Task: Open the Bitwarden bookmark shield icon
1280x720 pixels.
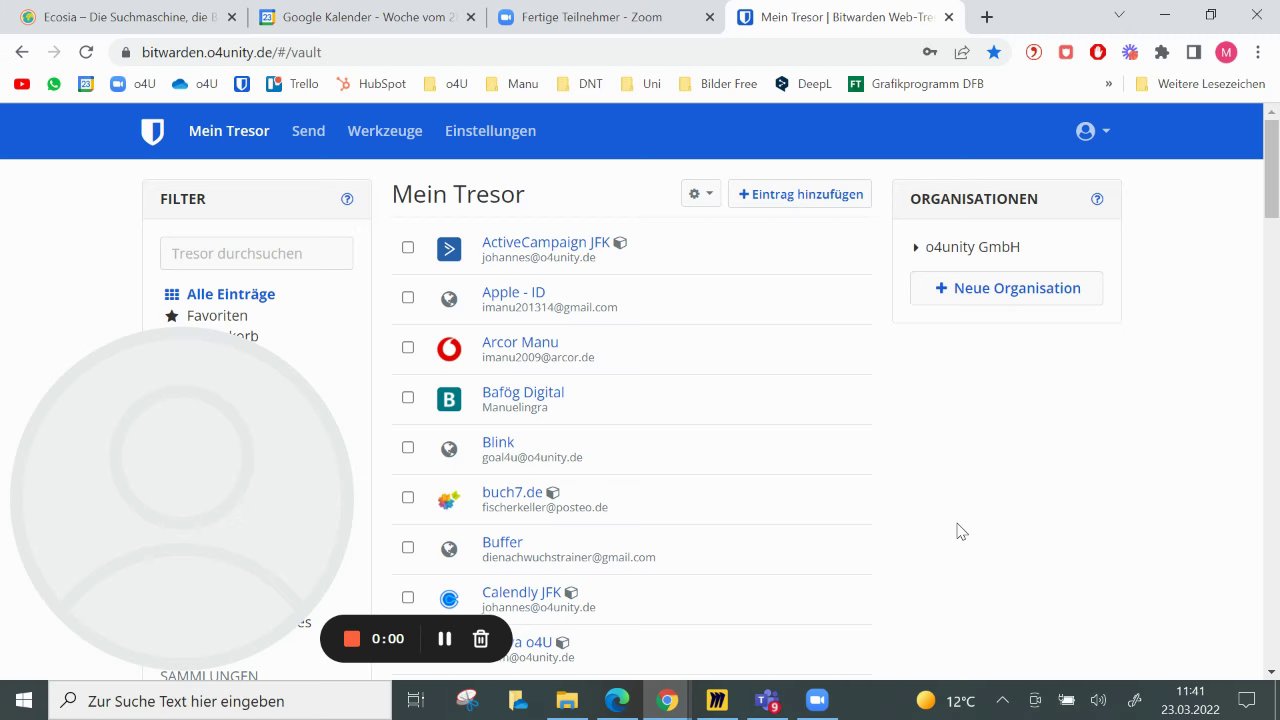Action: click(241, 84)
